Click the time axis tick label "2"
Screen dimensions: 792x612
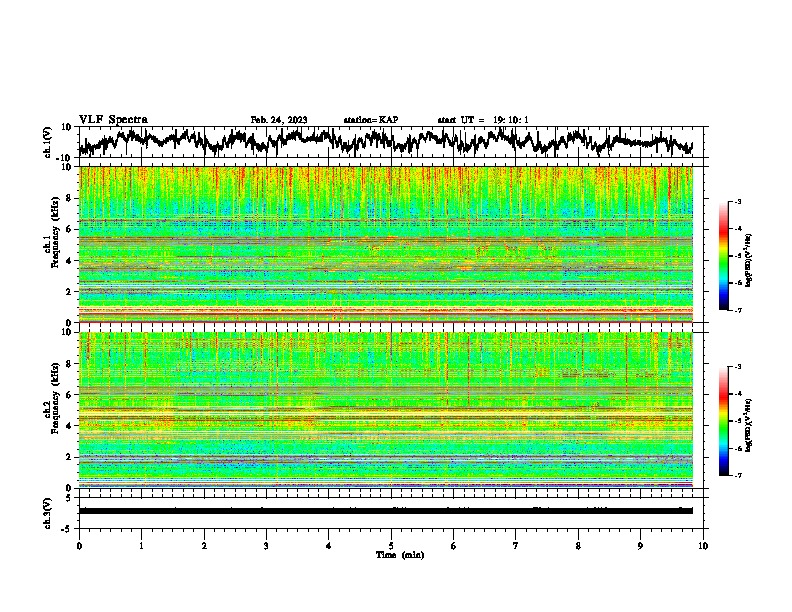coord(204,546)
